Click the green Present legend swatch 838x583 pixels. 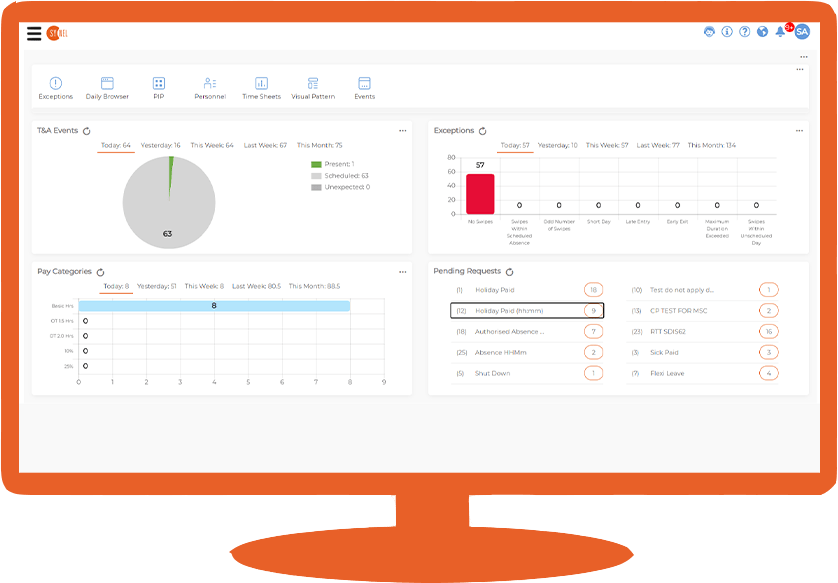(316, 164)
